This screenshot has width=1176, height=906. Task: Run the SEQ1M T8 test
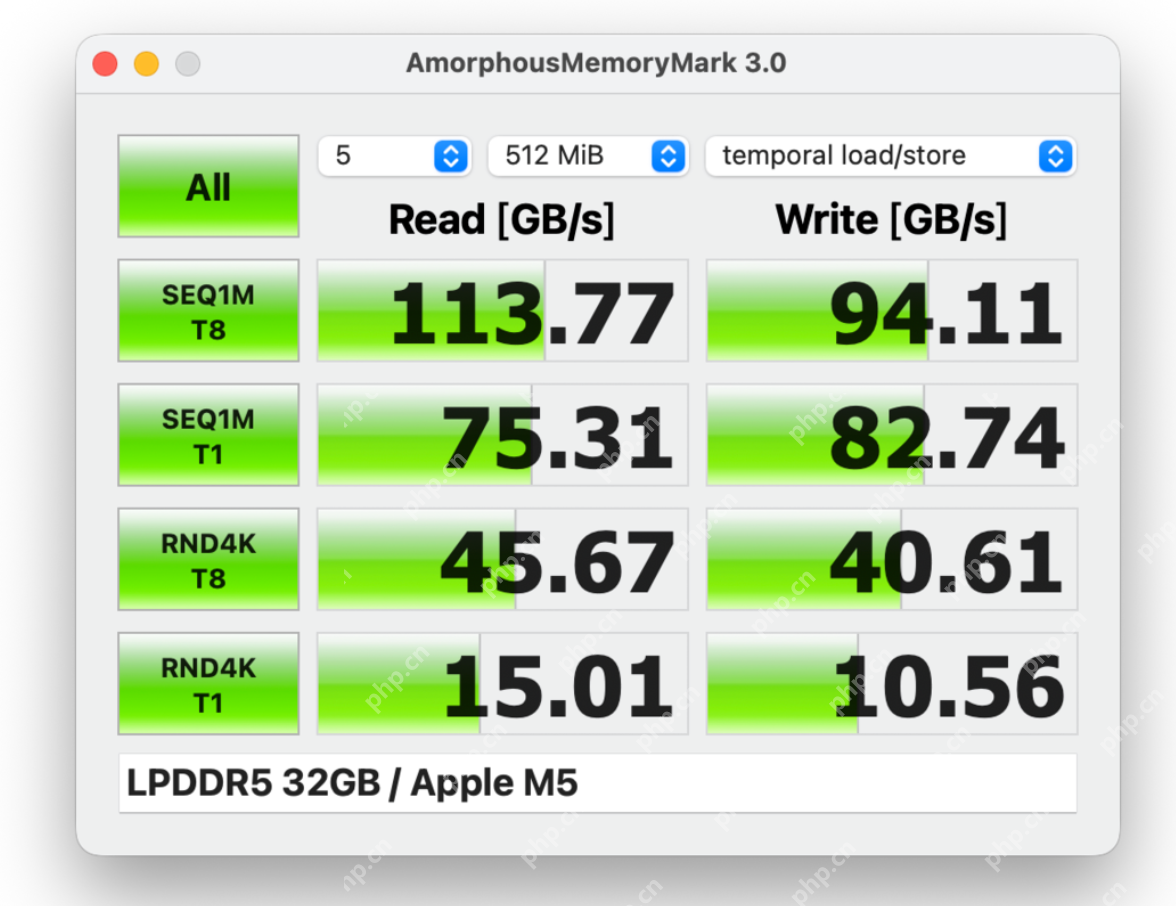pos(208,311)
